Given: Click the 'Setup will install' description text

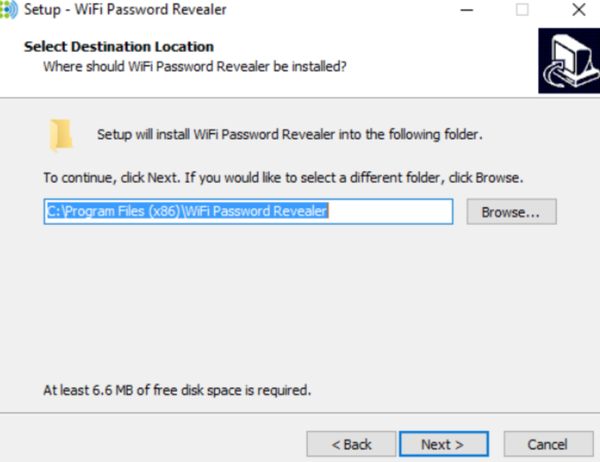Looking at the screenshot, I should [x=290, y=134].
